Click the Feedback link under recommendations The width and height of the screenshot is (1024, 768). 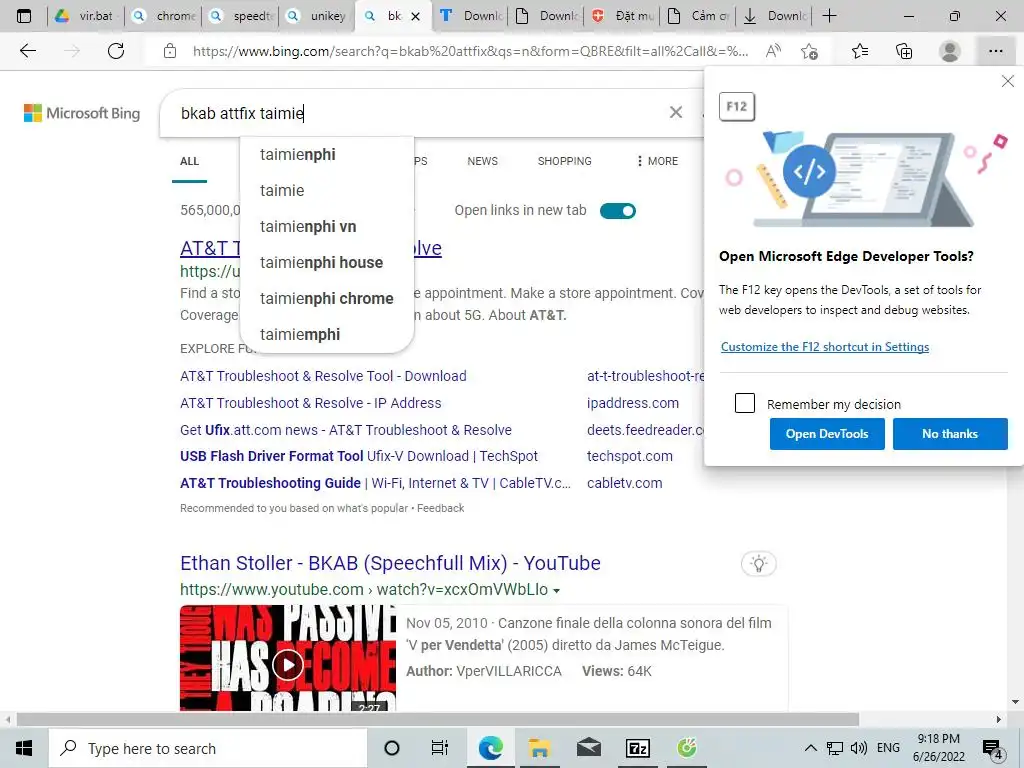441,508
